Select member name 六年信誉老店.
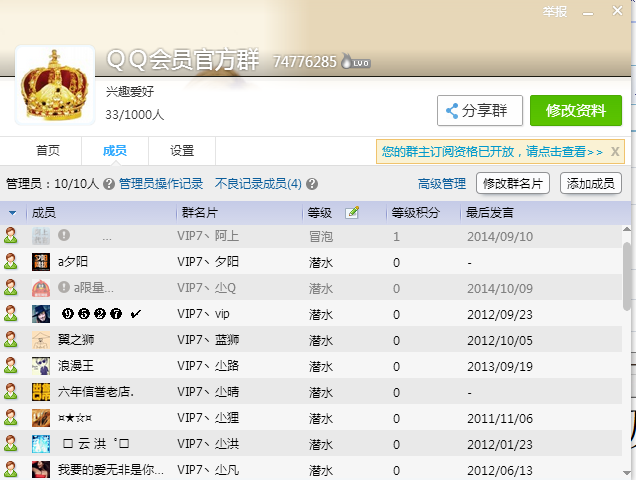 pyautogui.click(x=96, y=392)
